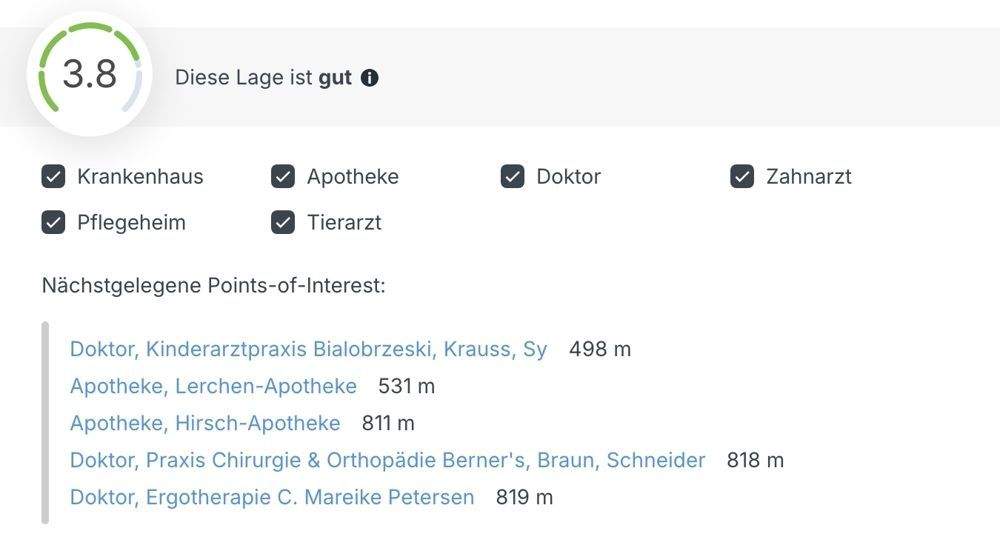Select Ergotherapie C. Mareike Petersen link
The height and width of the screenshot is (548, 1000).
click(272, 497)
